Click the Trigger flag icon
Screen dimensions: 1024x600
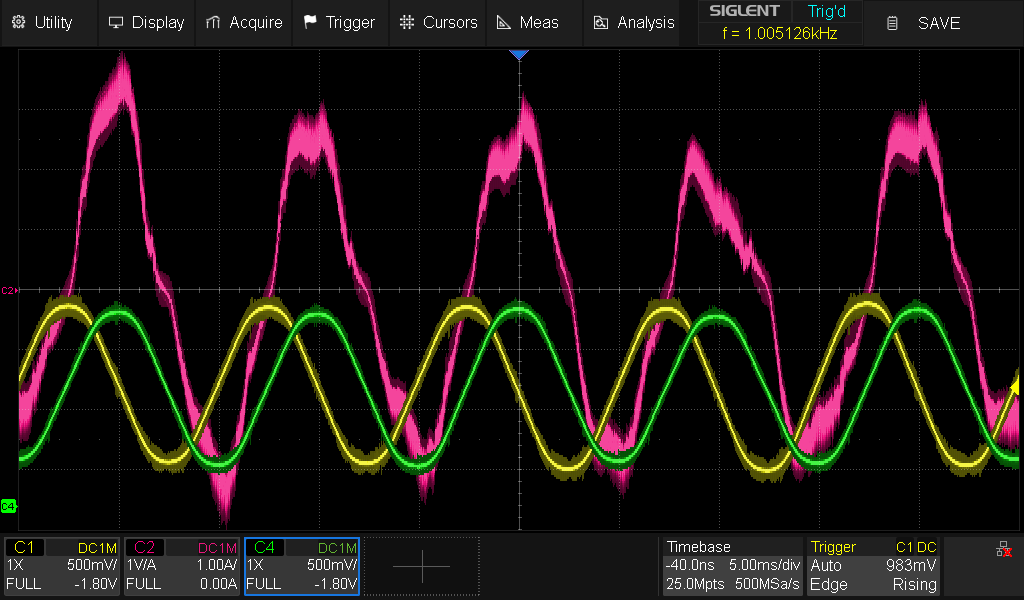(x=310, y=22)
